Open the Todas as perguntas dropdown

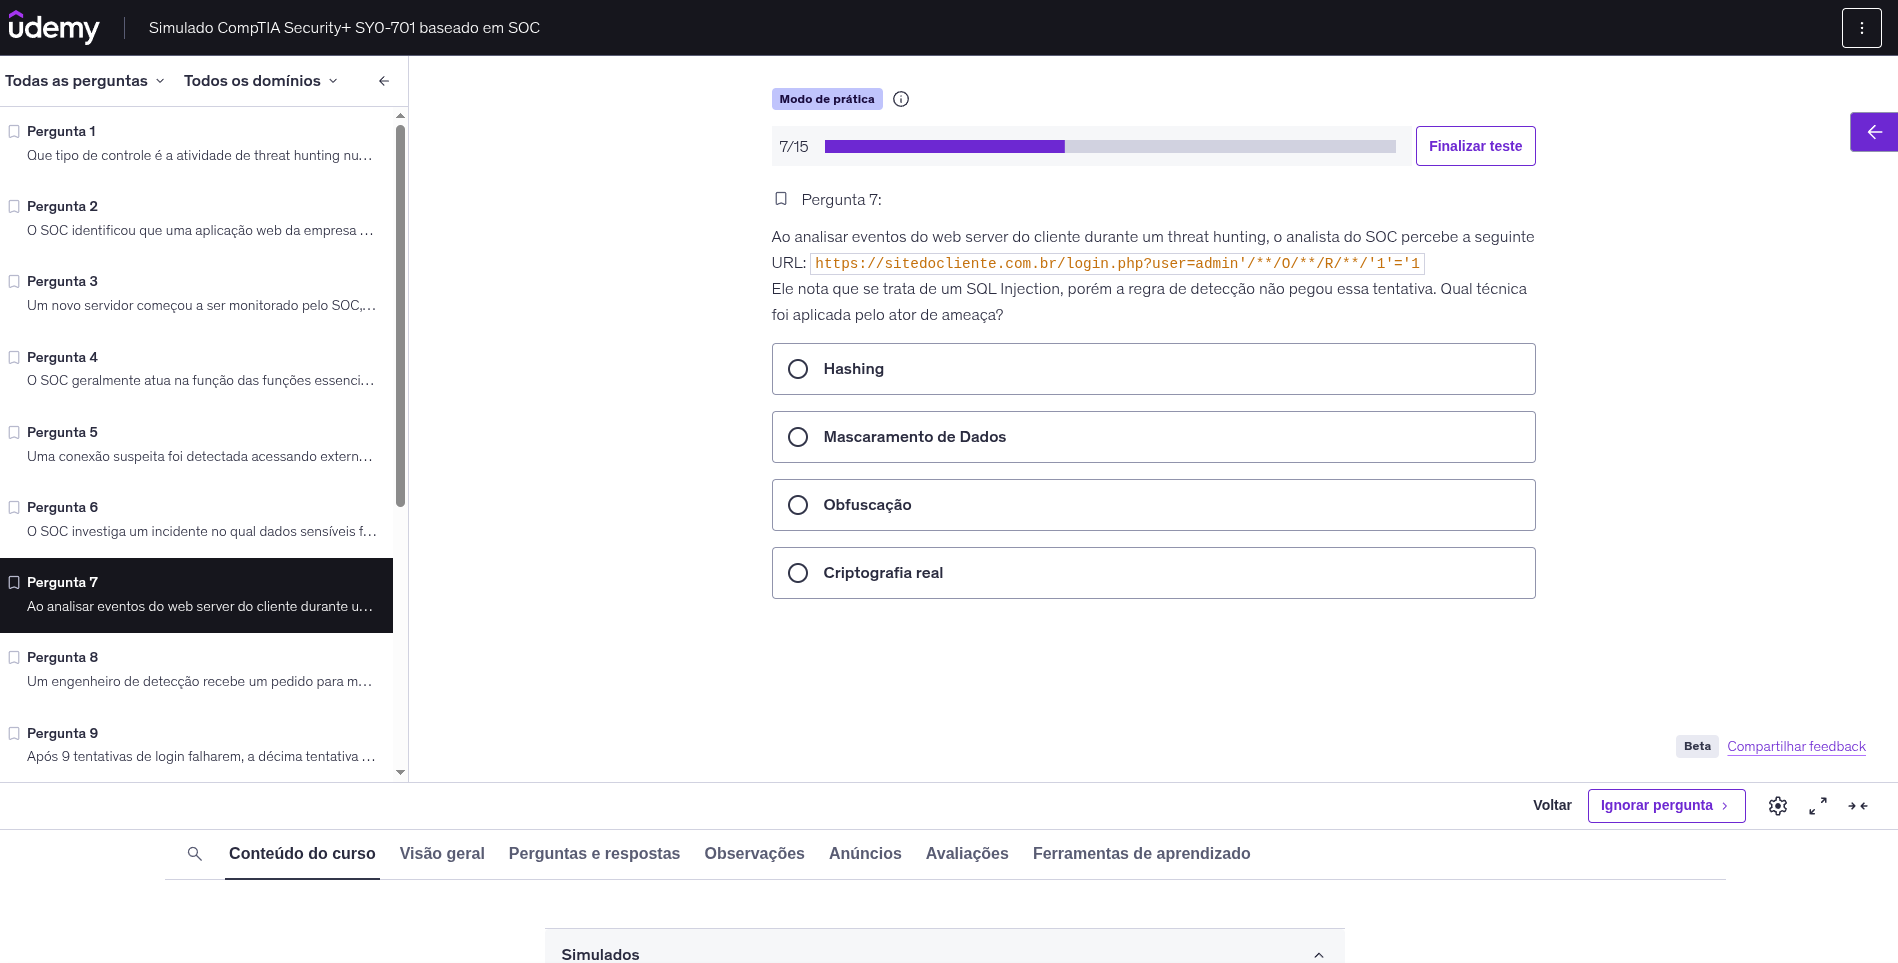tap(85, 81)
